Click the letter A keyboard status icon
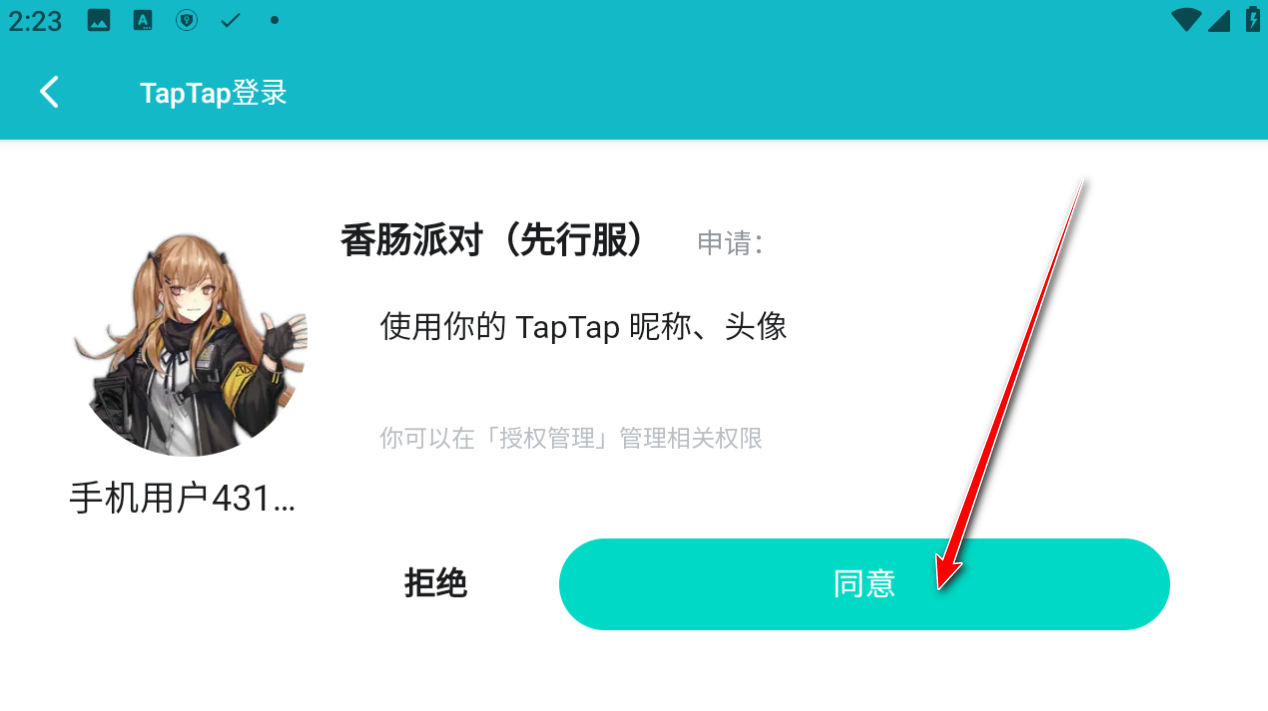 [x=143, y=20]
